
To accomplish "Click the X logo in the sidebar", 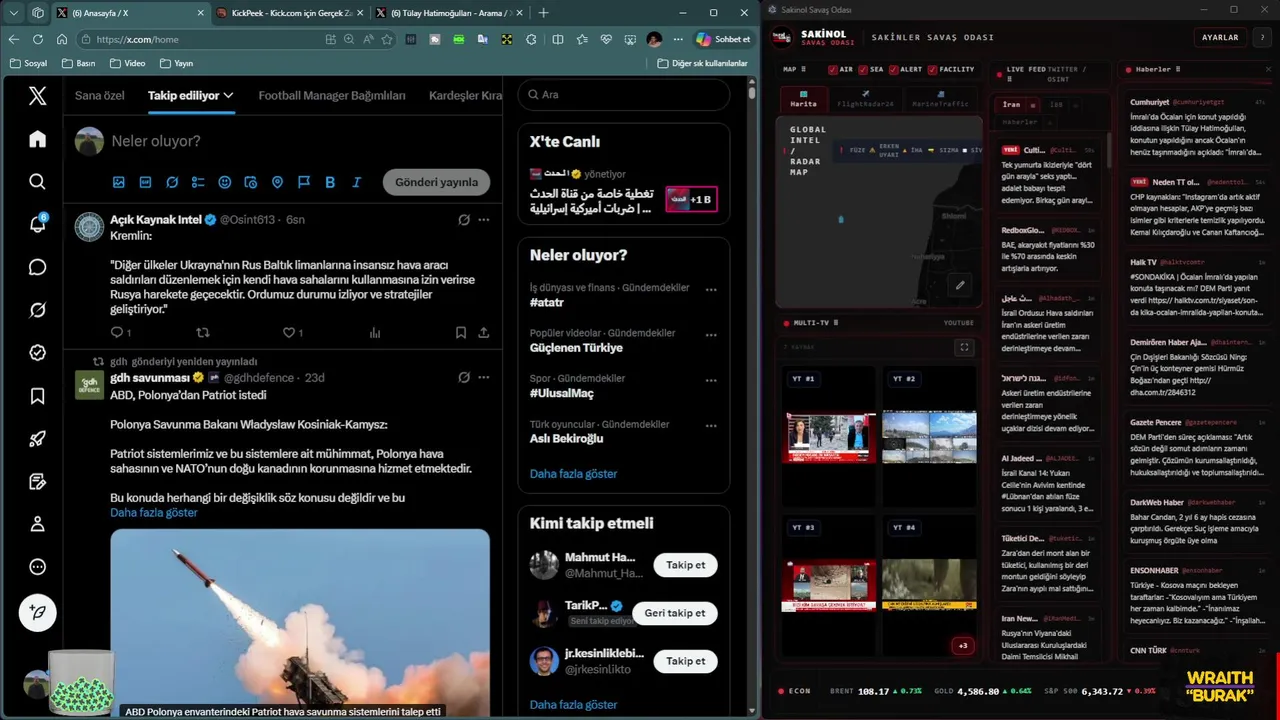I will [x=37, y=96].
